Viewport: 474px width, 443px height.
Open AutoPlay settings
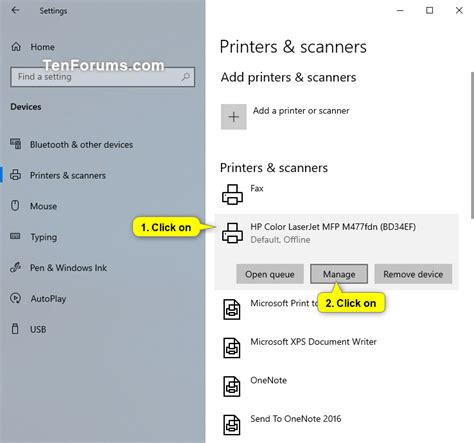(x=48, y=299)
